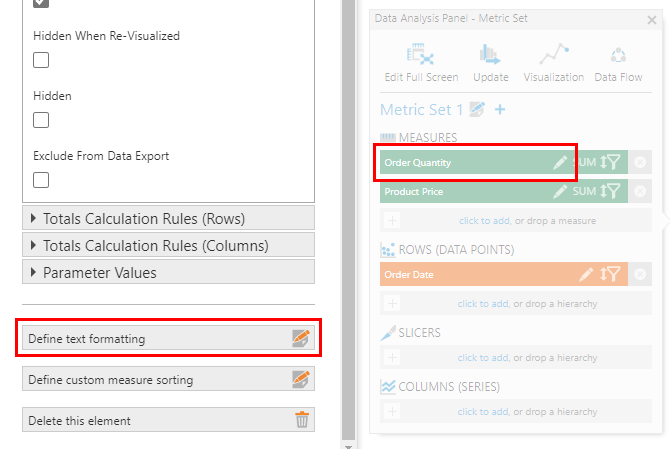Click 'click to add' link under Slicers
Screen dimensions: 670x449
(483, 358)
